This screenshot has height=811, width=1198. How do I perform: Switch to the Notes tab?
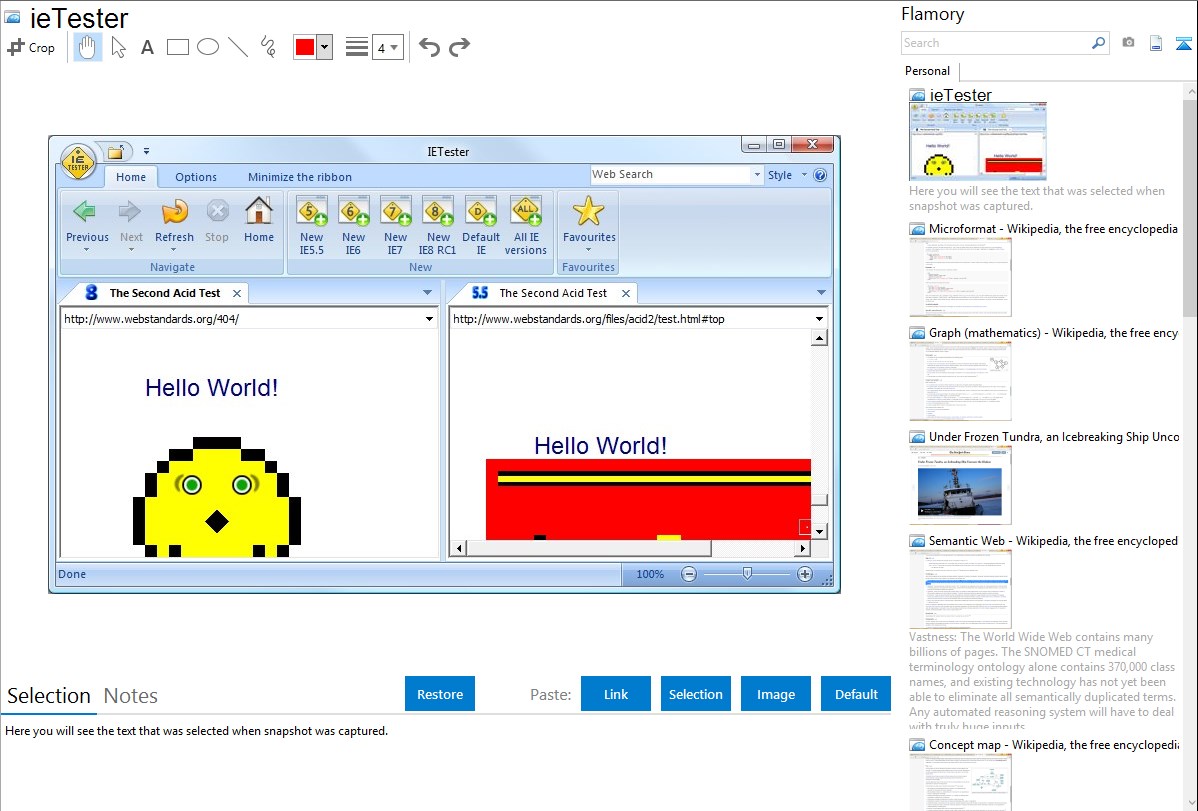(x=131, y=696)
